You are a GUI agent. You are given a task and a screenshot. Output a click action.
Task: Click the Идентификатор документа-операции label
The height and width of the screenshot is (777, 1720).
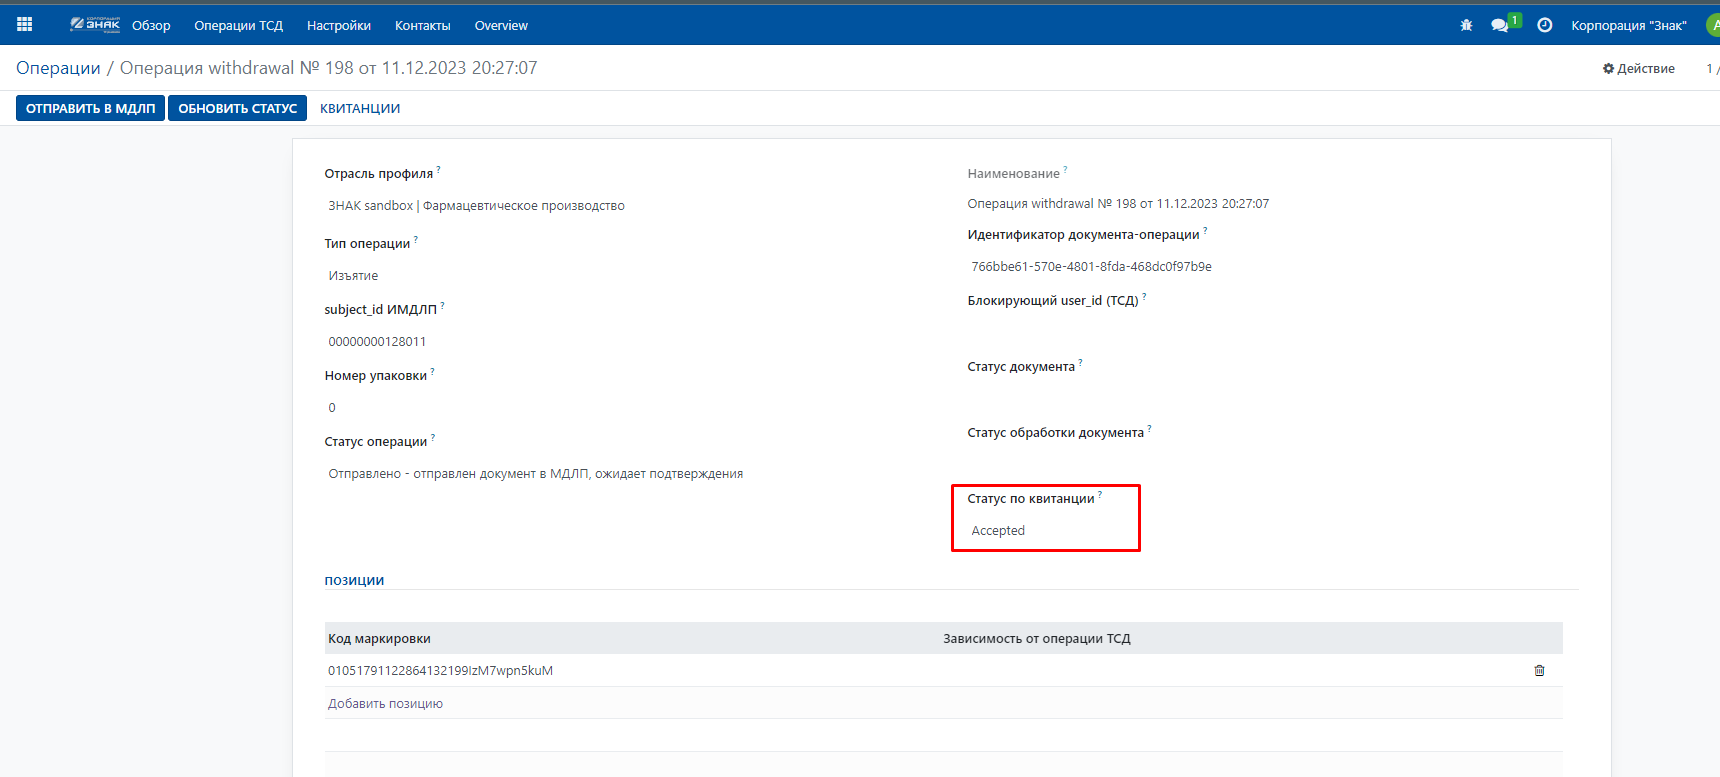click(1083, 234)
